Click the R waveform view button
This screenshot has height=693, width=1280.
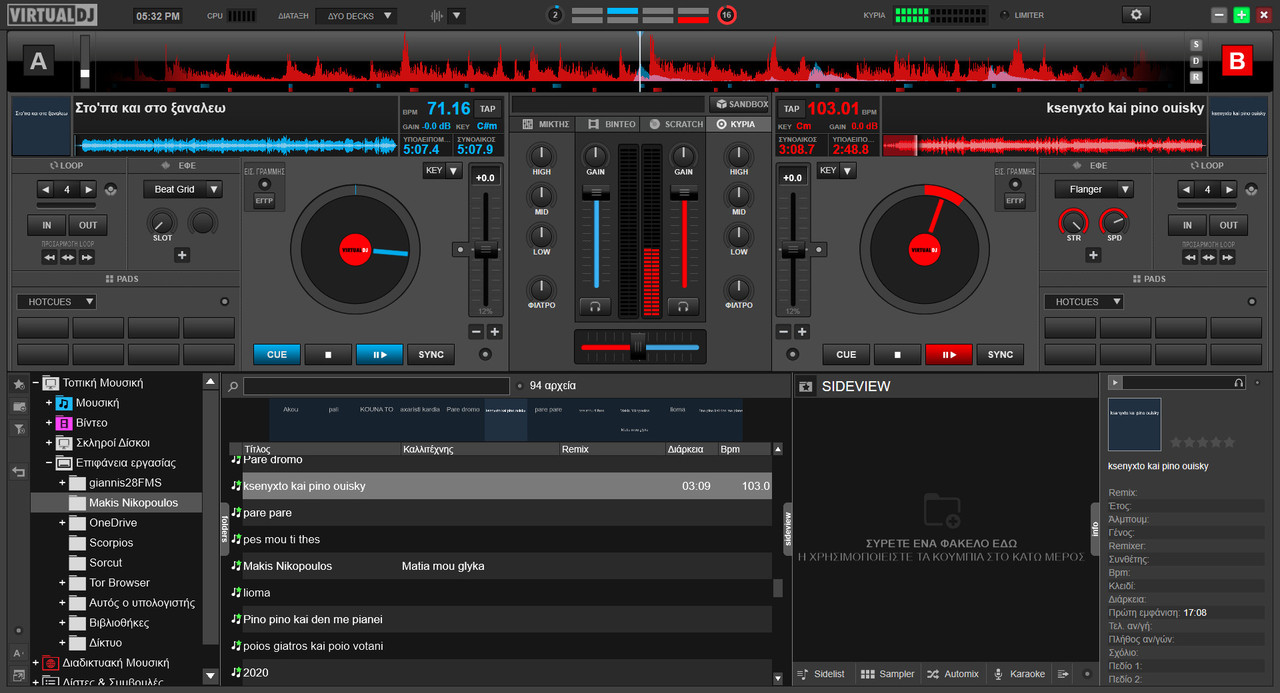pos(1196,77)
